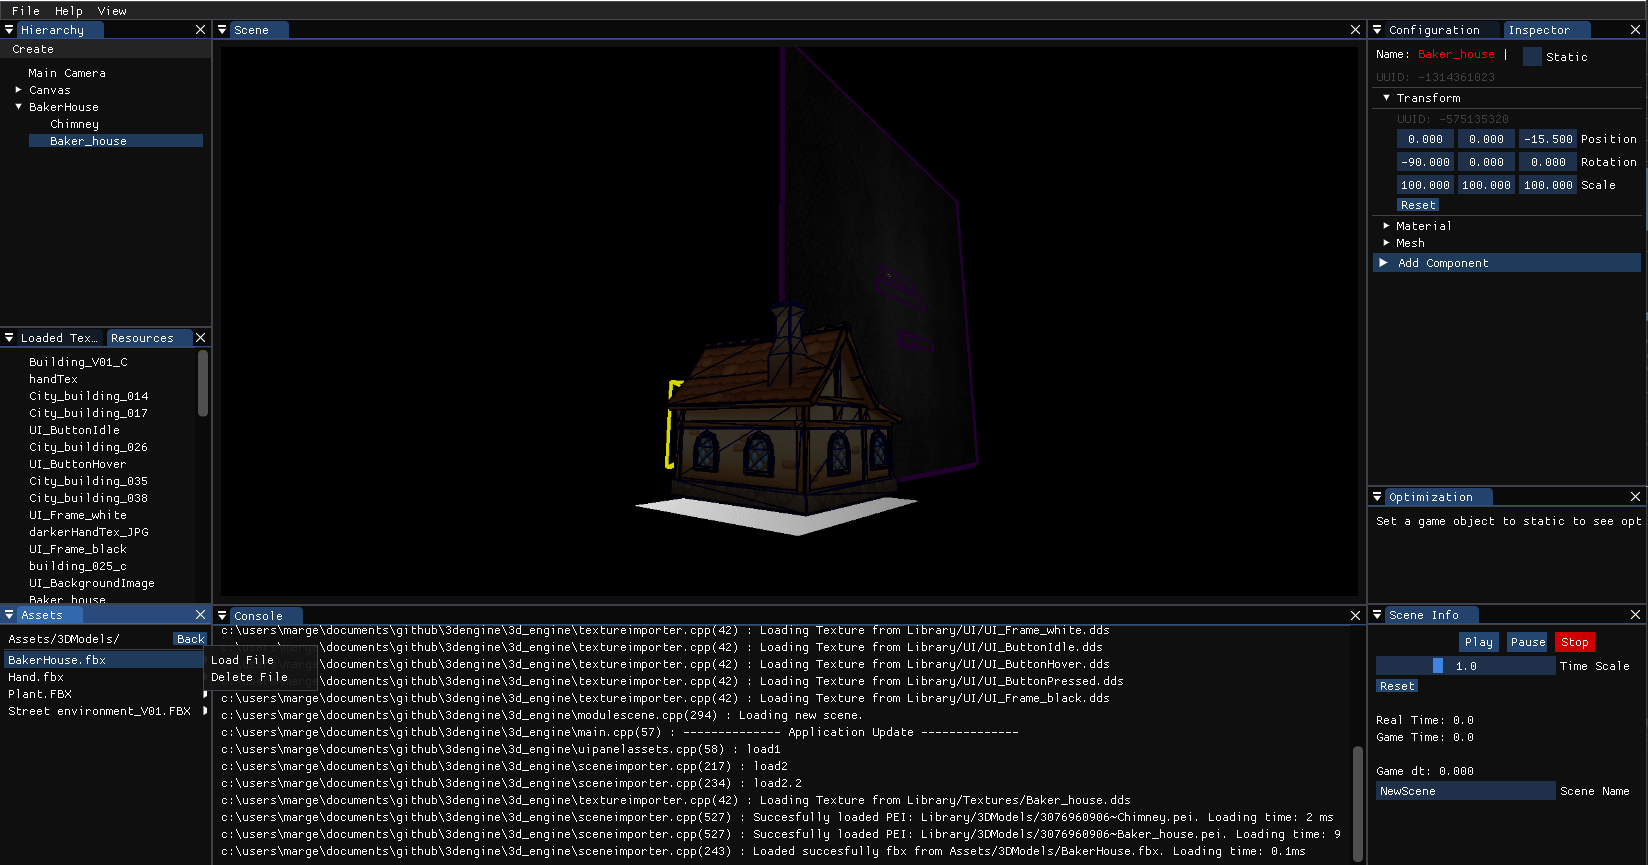Edit Scale Y value field
The image size is (1648, 865).
click(x=1486, y=185)
